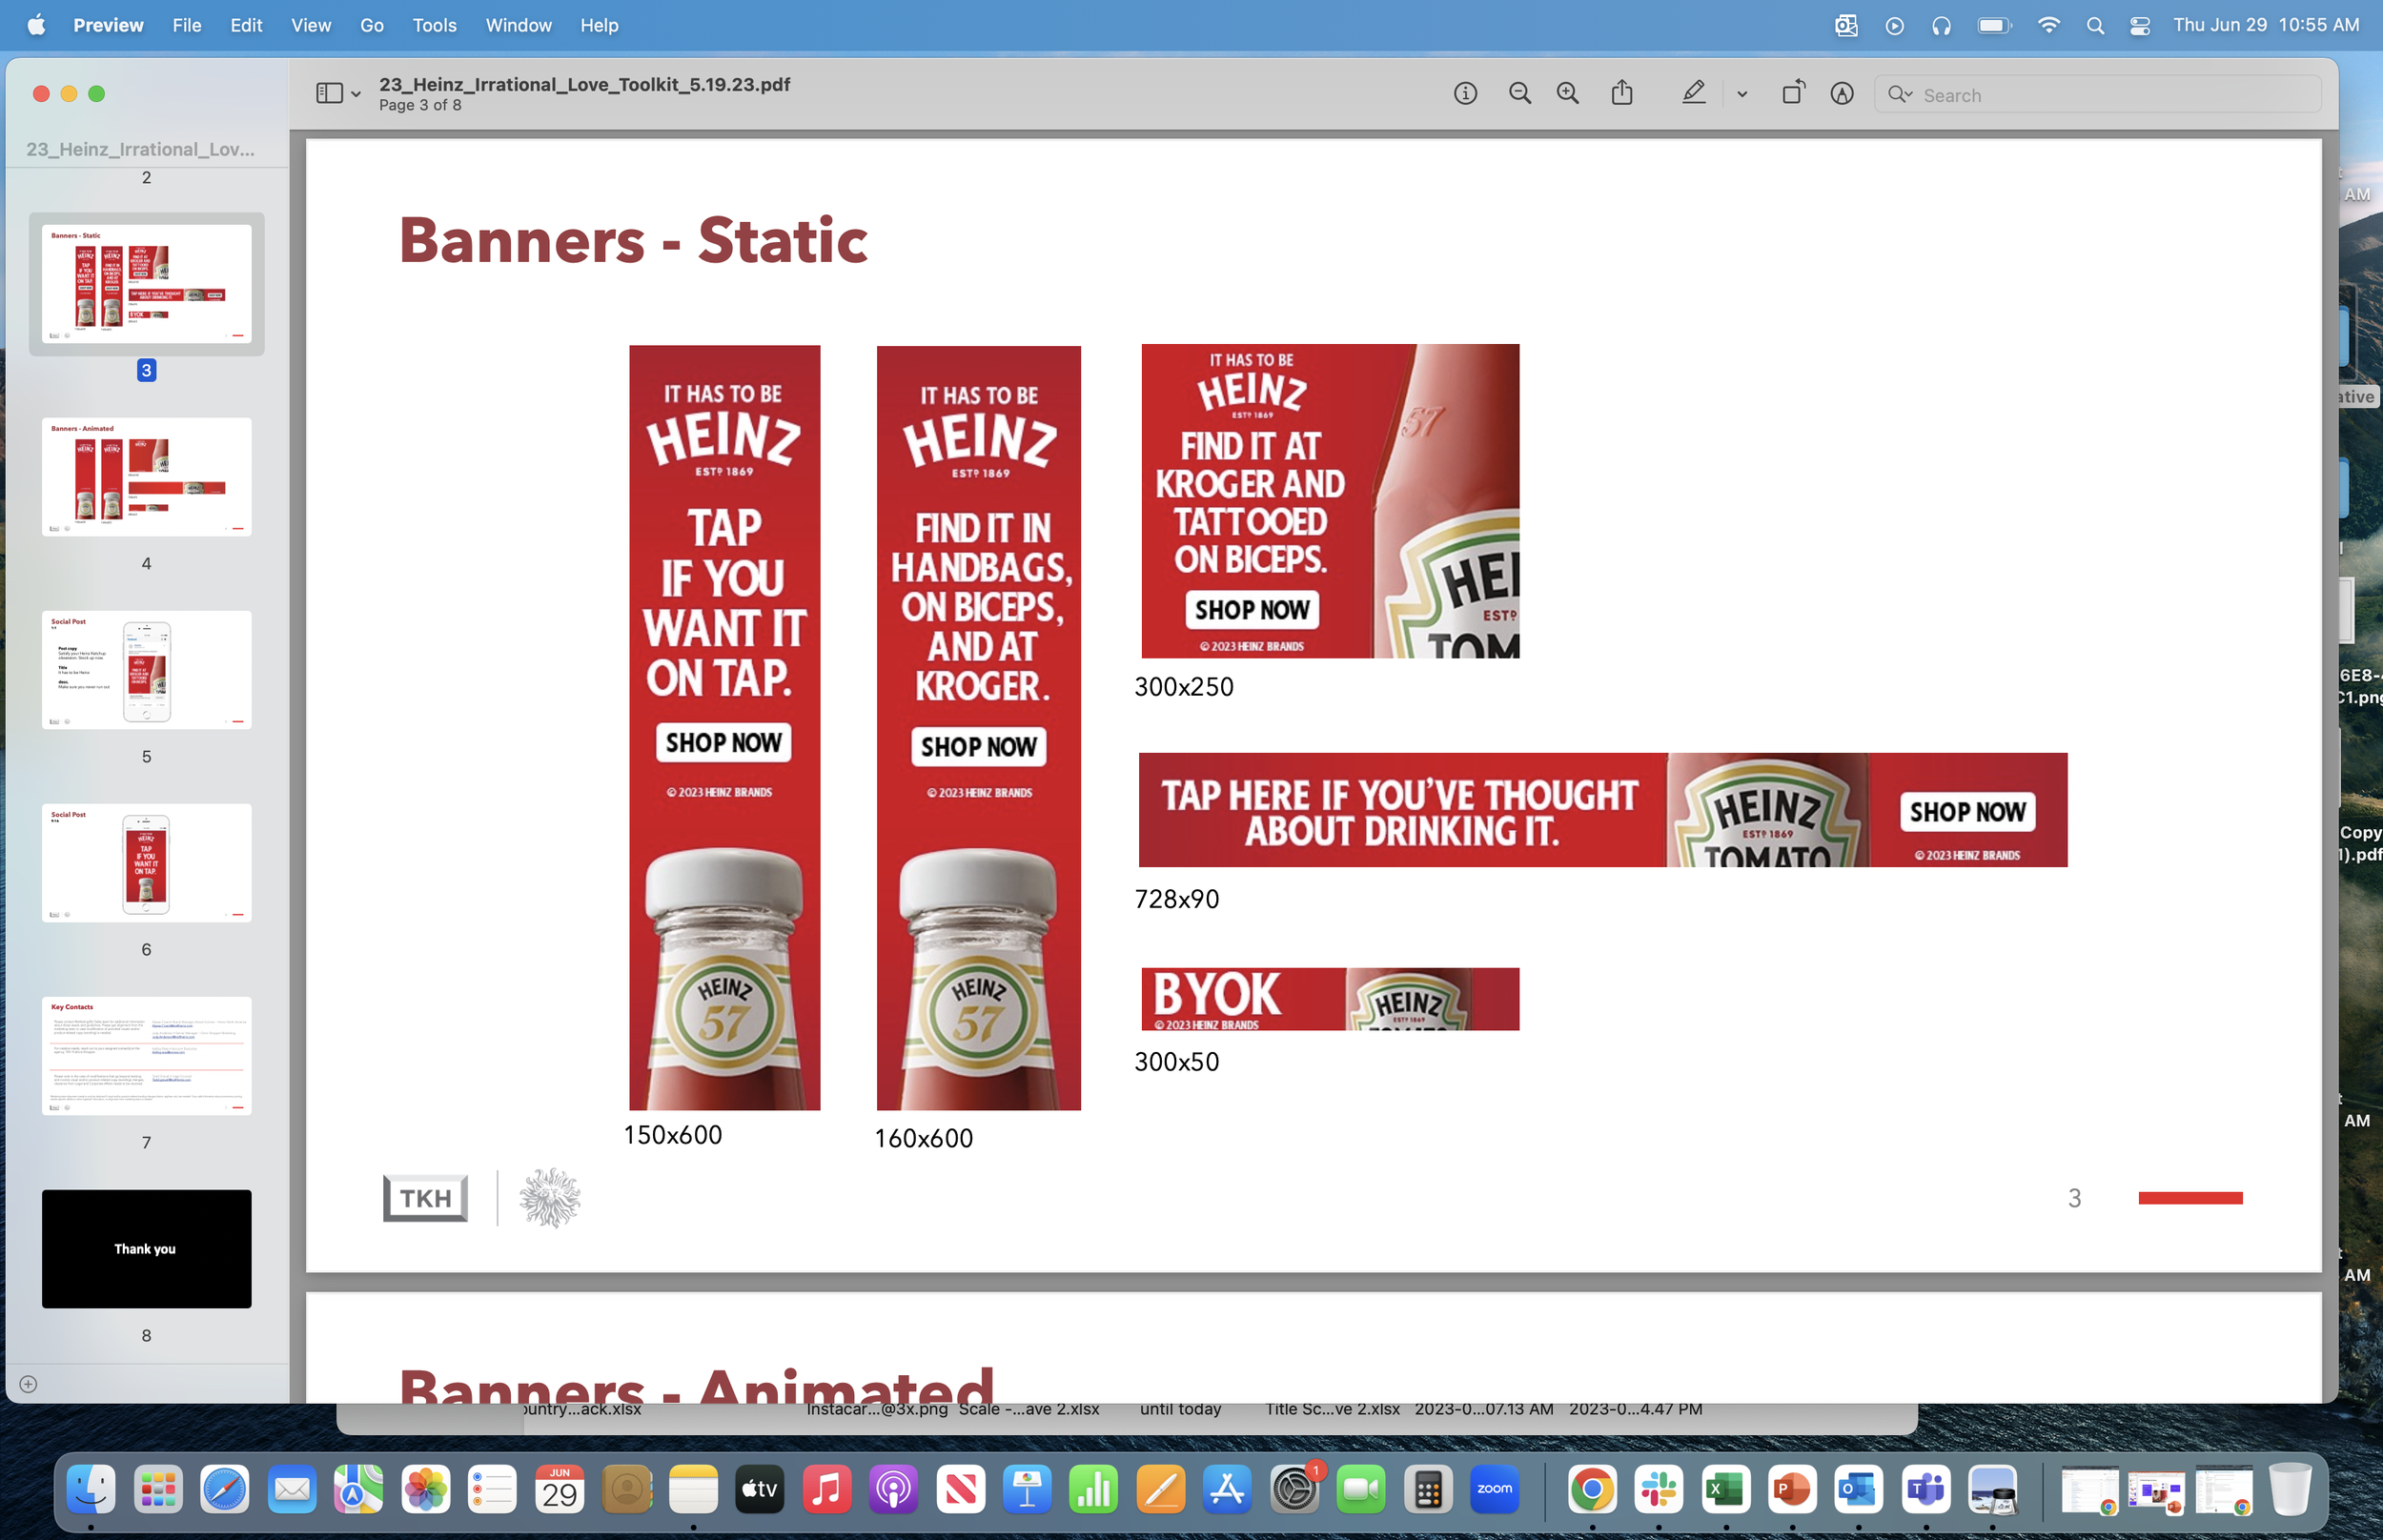Toggle the sidebar view button
Image resolution: width=2383 pixels, height=1540 pixels.
pos(329,94)
